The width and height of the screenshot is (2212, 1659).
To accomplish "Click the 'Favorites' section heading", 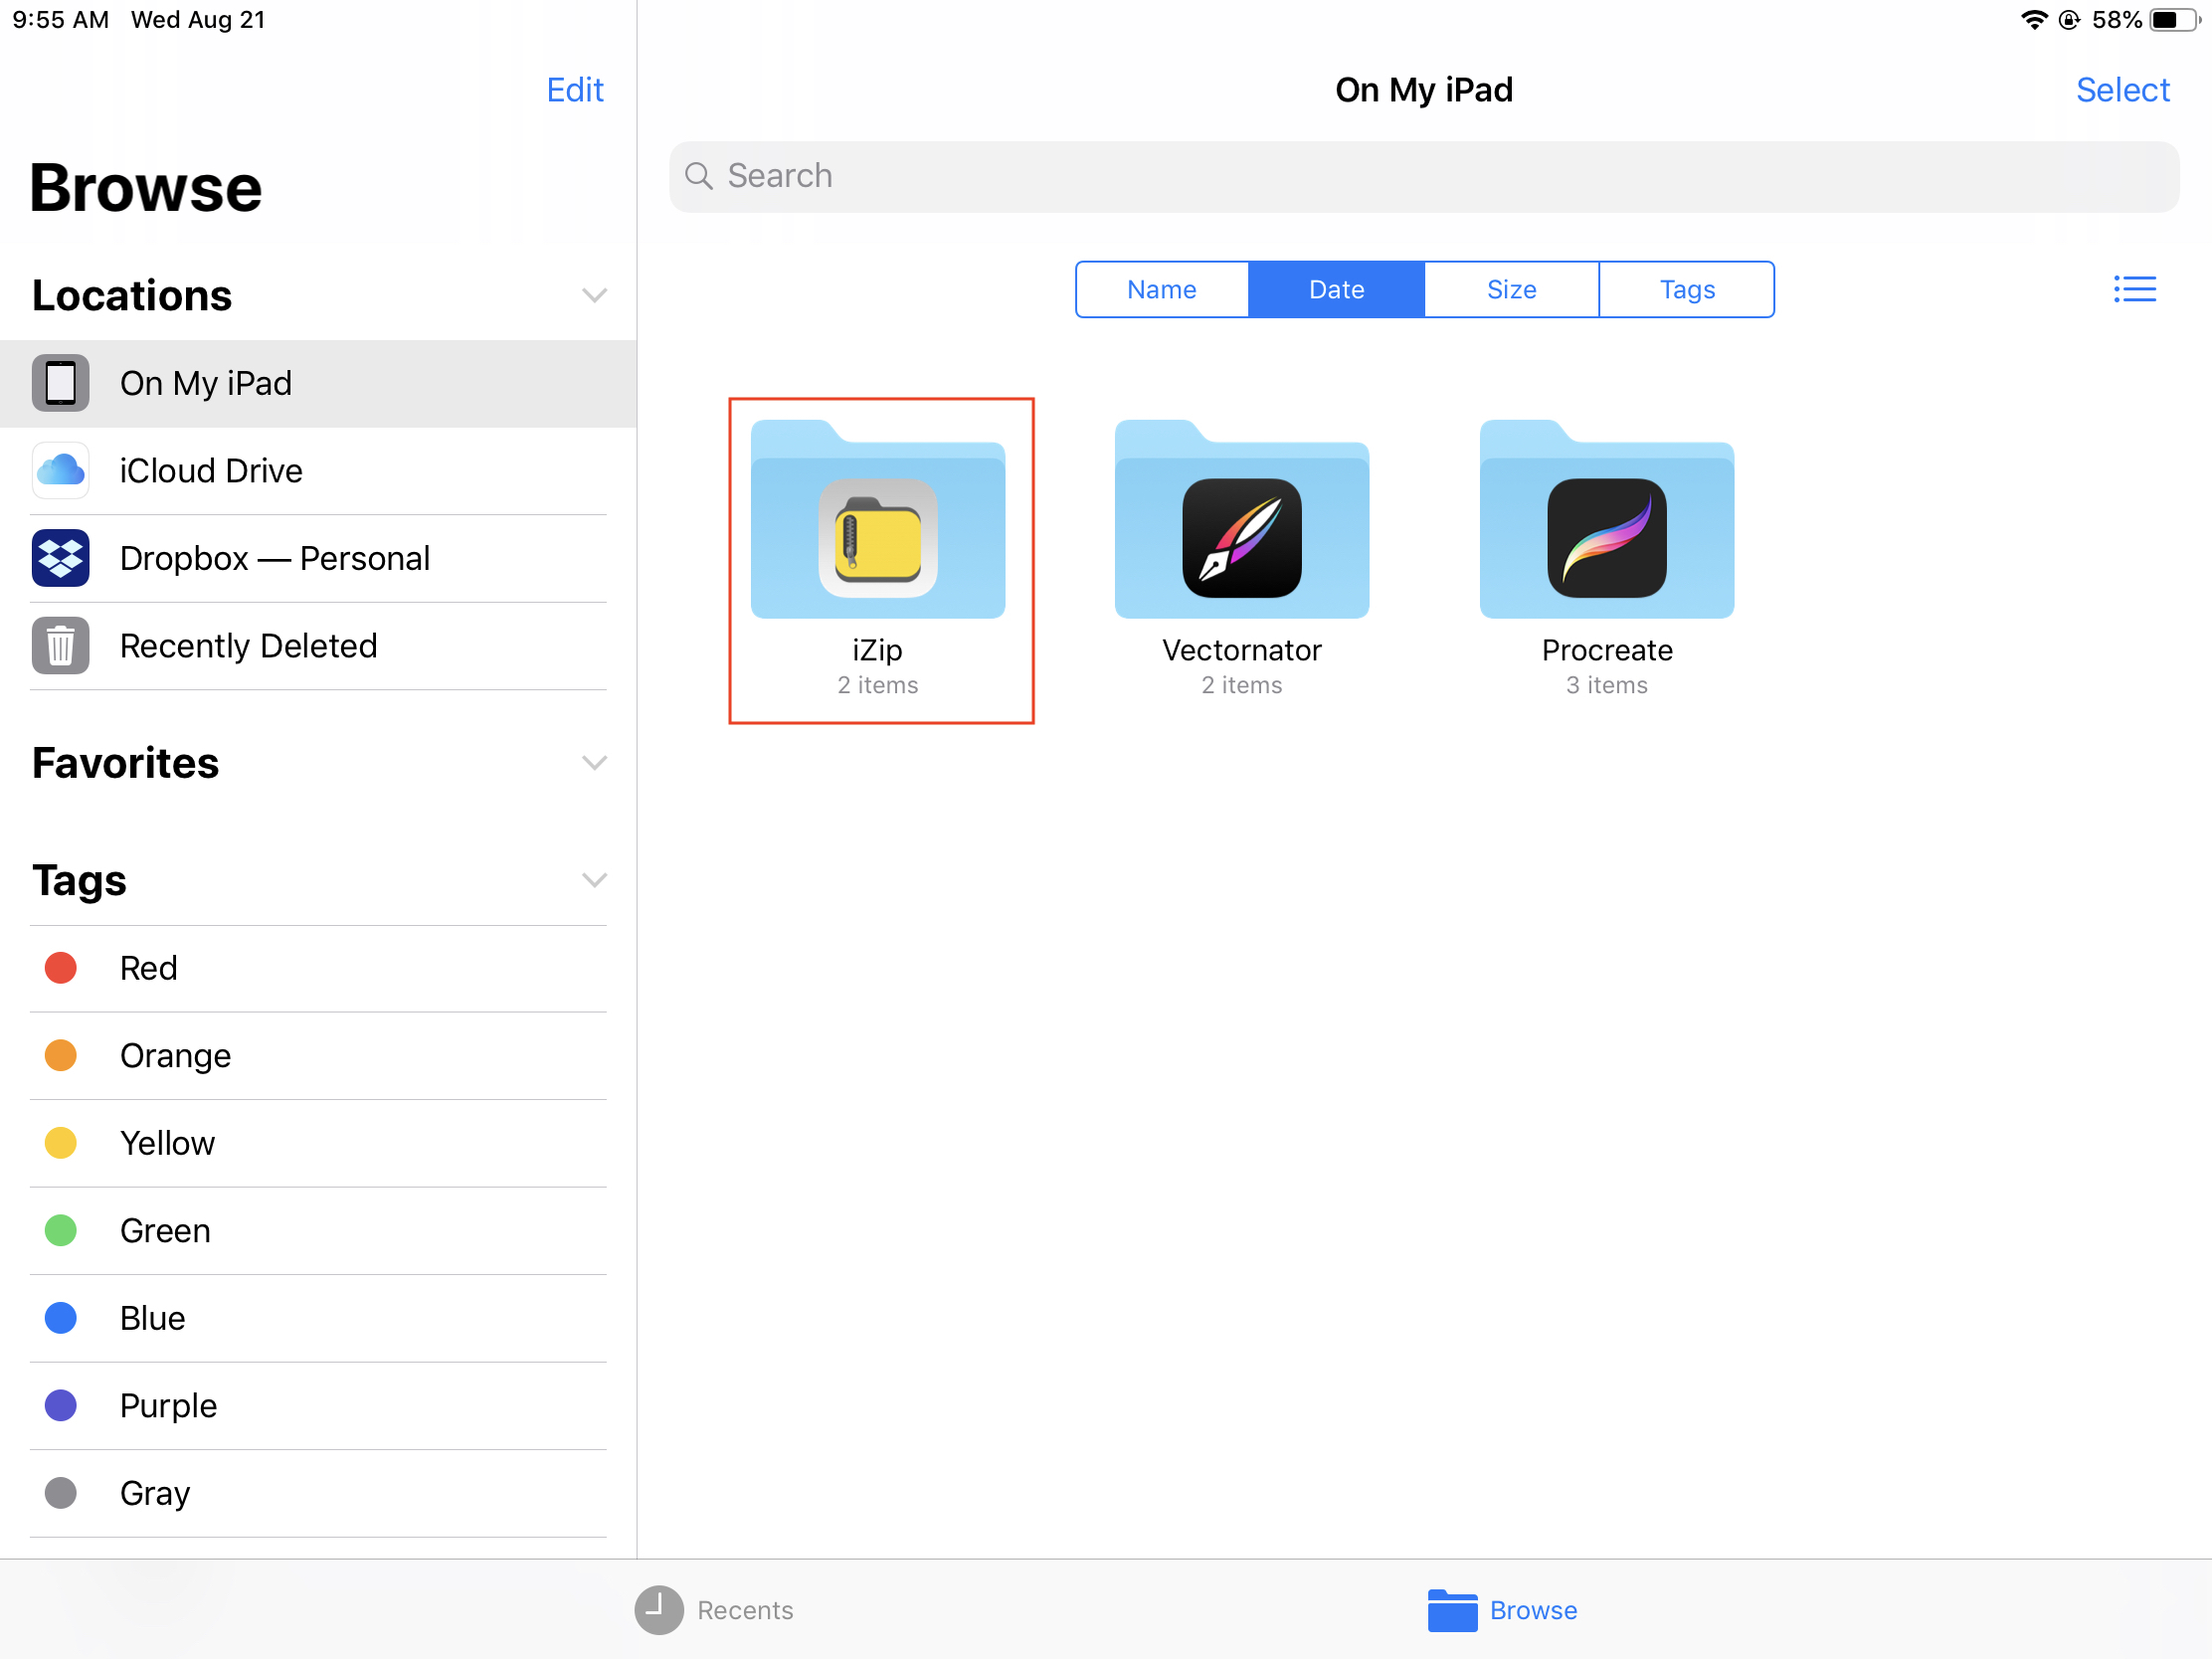I will (x=126, y=763).
